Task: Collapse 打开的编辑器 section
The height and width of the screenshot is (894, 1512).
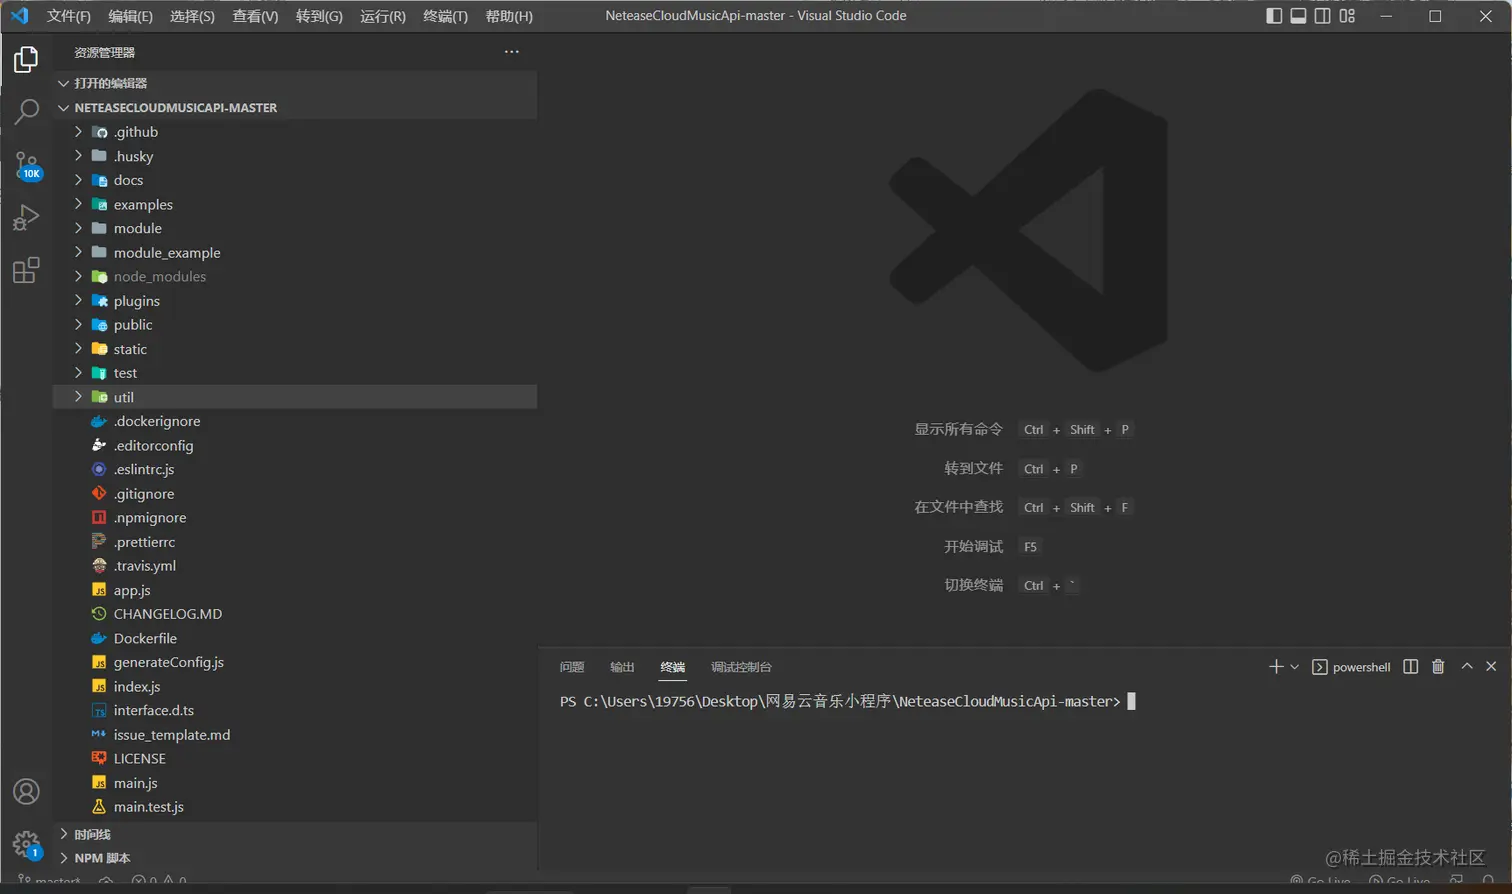Action: pyautogui.click(x=295, y=83)
